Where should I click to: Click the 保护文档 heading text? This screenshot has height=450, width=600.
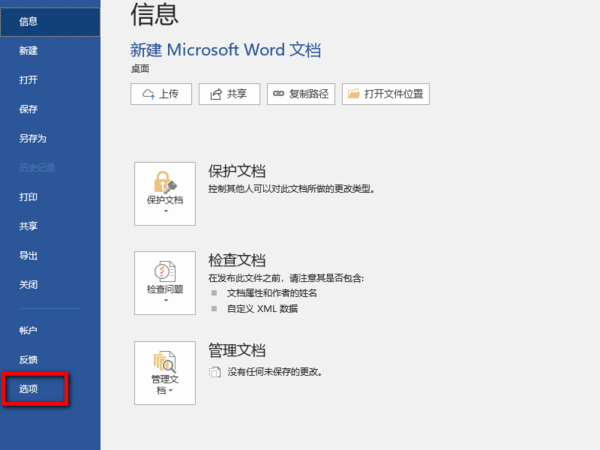point(237,171)
